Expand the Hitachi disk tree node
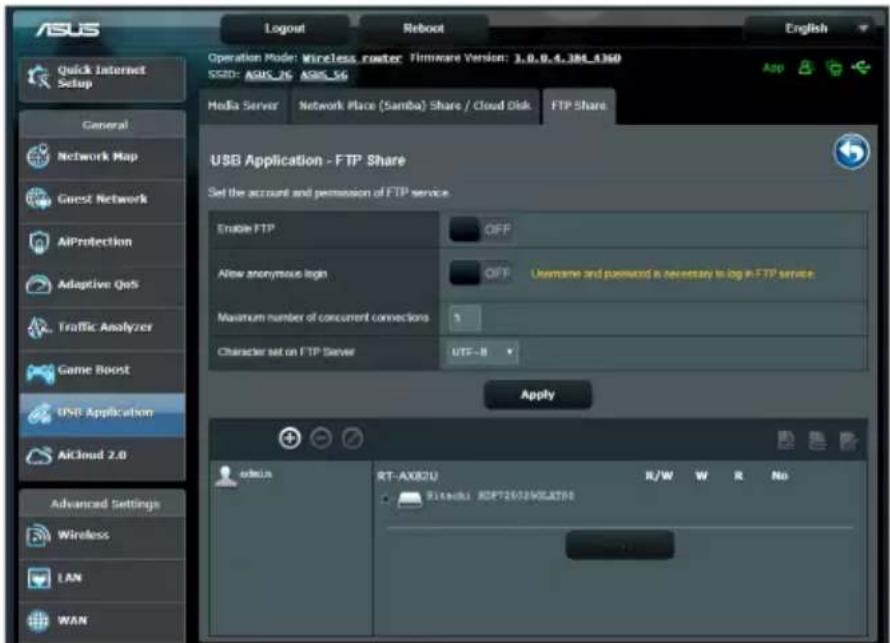 [386, 498]
